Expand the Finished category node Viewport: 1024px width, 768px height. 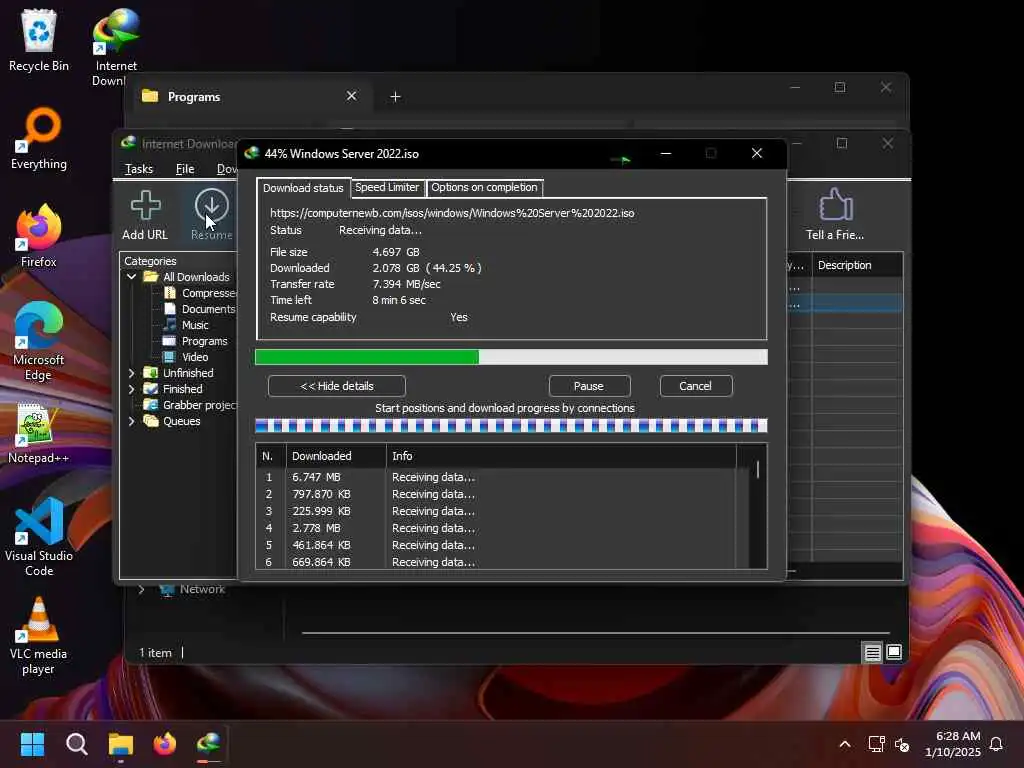(x=131, y=389)
